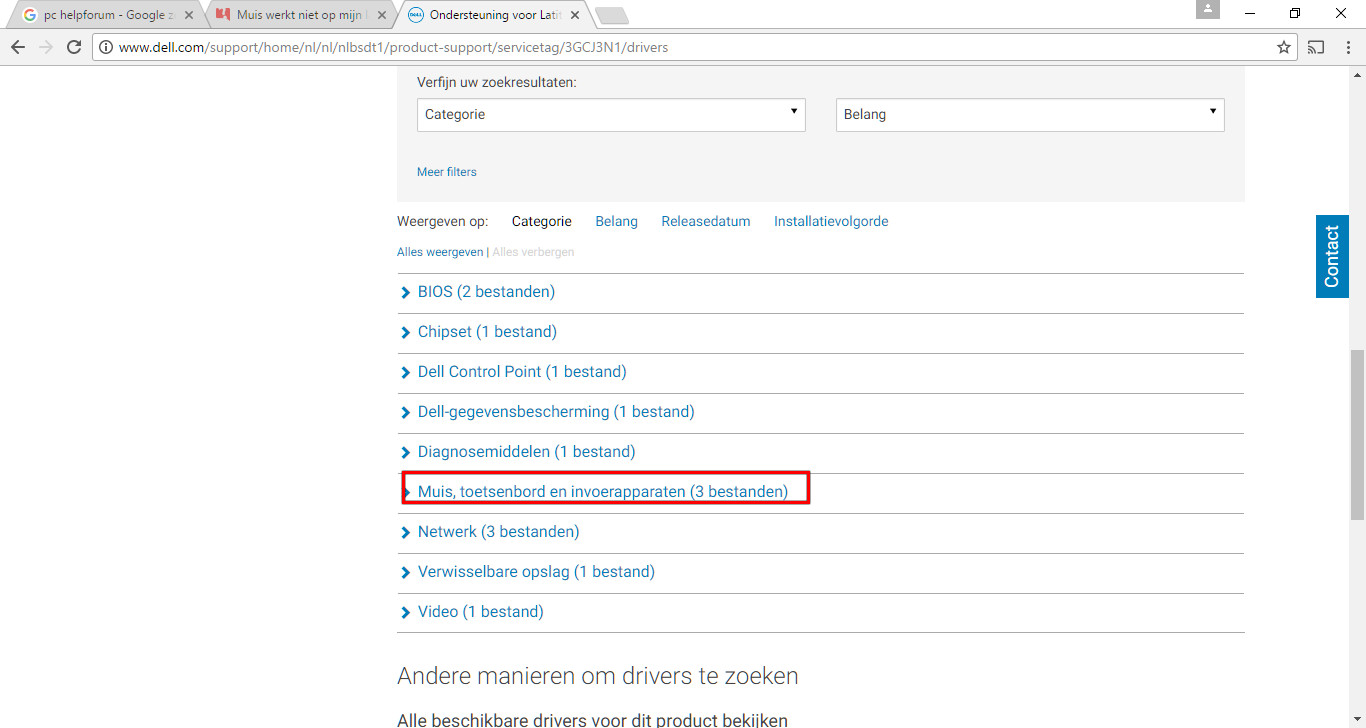Bookmark this page with the star icon

coord(1284,47)
